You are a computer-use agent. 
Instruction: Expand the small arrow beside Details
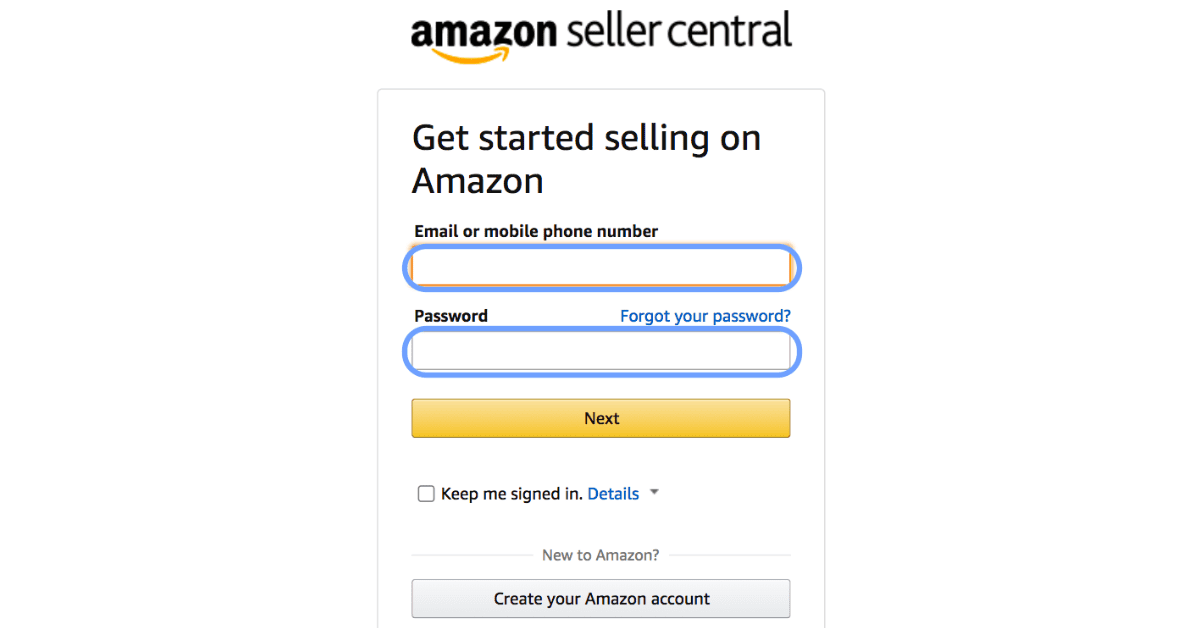pyautogui.click(x=654, y=493)
